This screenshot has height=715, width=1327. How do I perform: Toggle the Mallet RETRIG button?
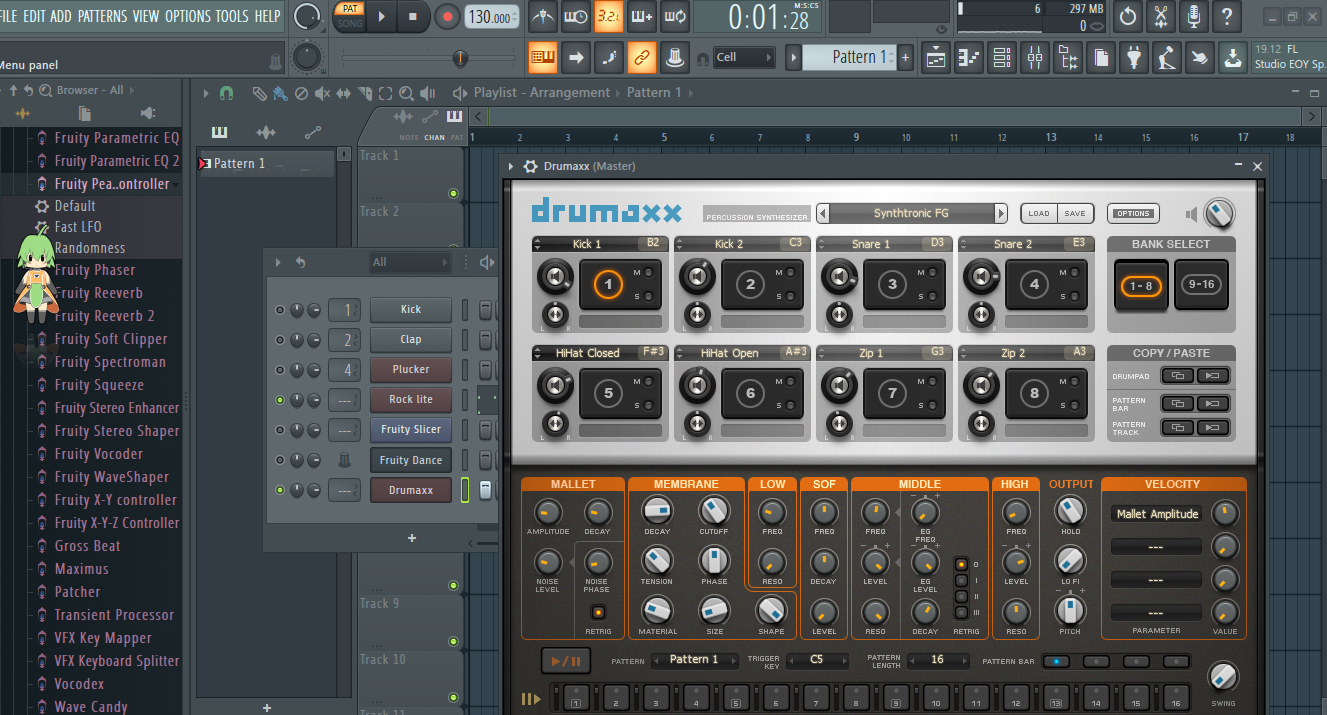pyautogui.click(x=598, y=611)
